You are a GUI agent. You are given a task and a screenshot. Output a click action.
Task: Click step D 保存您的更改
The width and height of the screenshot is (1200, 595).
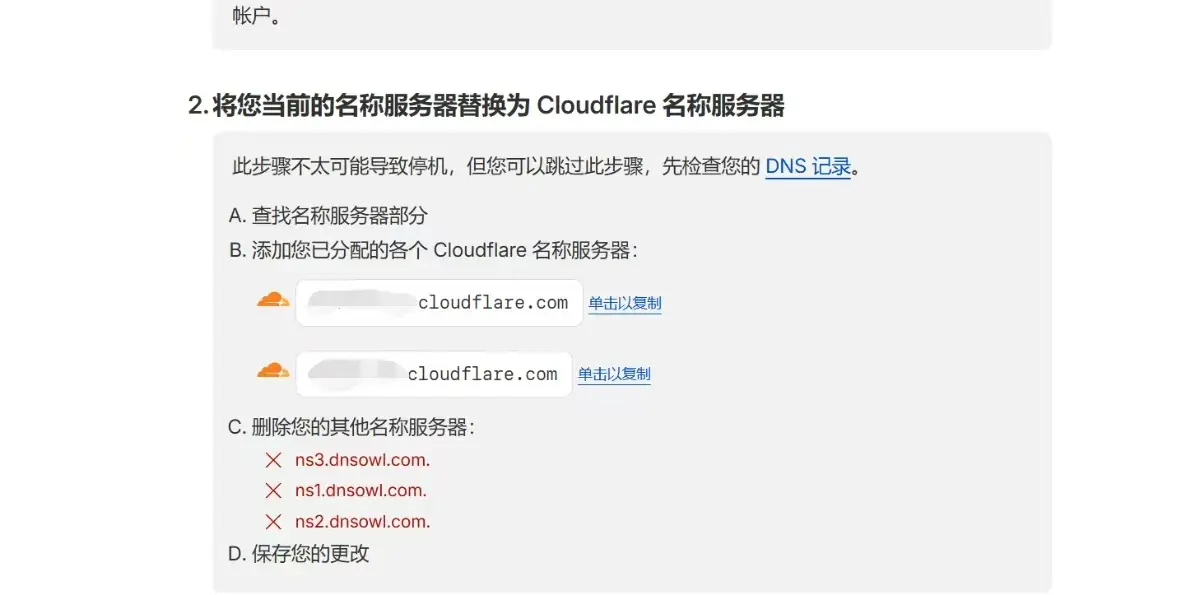[299, 553]
